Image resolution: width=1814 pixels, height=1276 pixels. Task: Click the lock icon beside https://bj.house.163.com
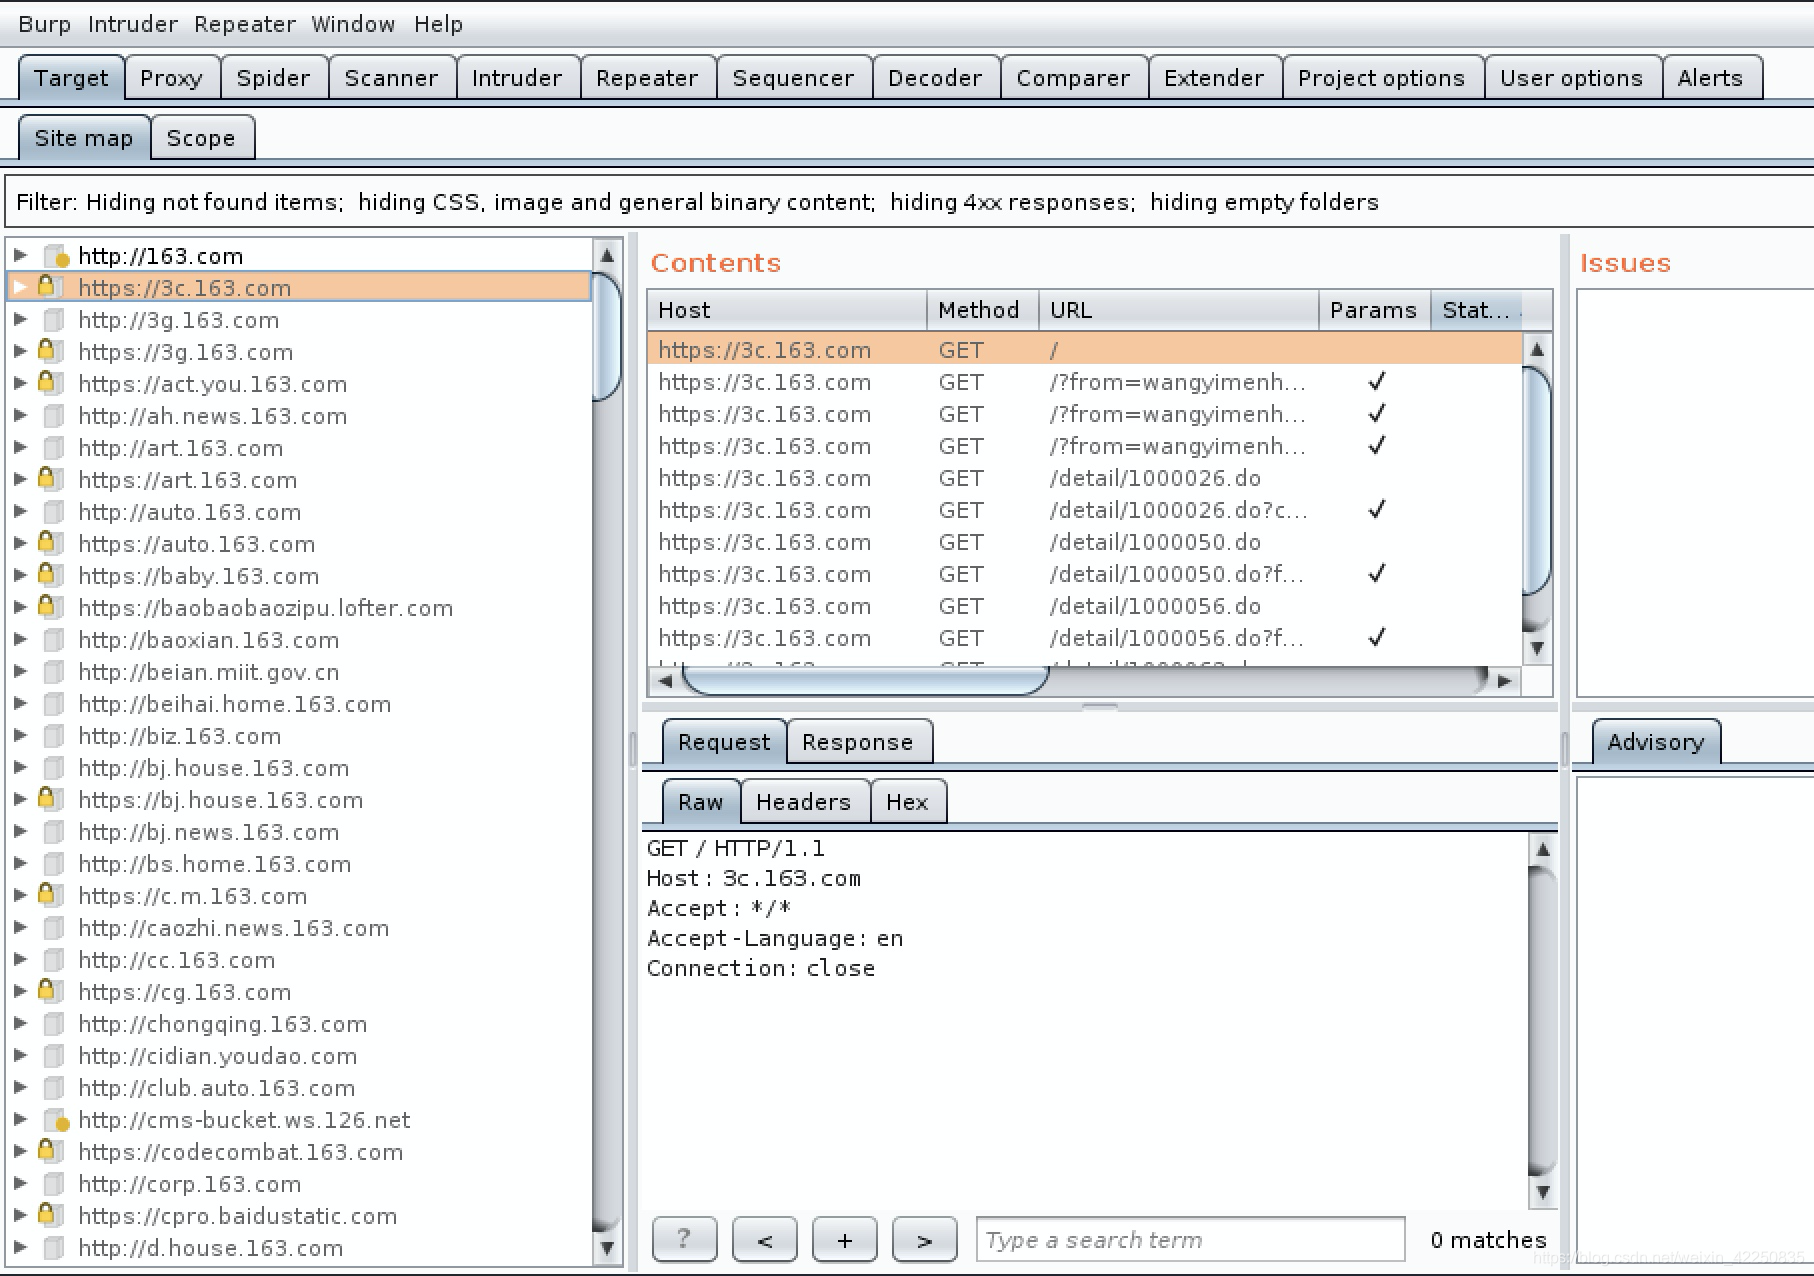click(49, 799)
